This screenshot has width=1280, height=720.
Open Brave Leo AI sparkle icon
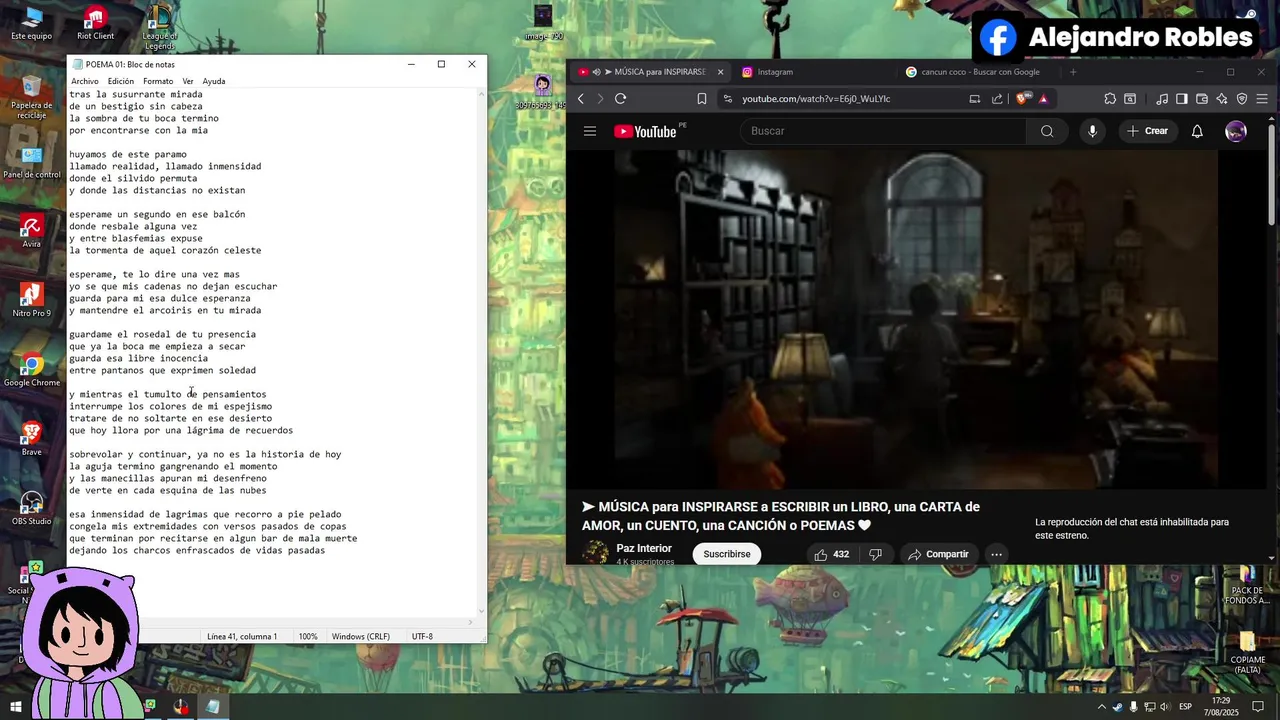[1222, 99]
